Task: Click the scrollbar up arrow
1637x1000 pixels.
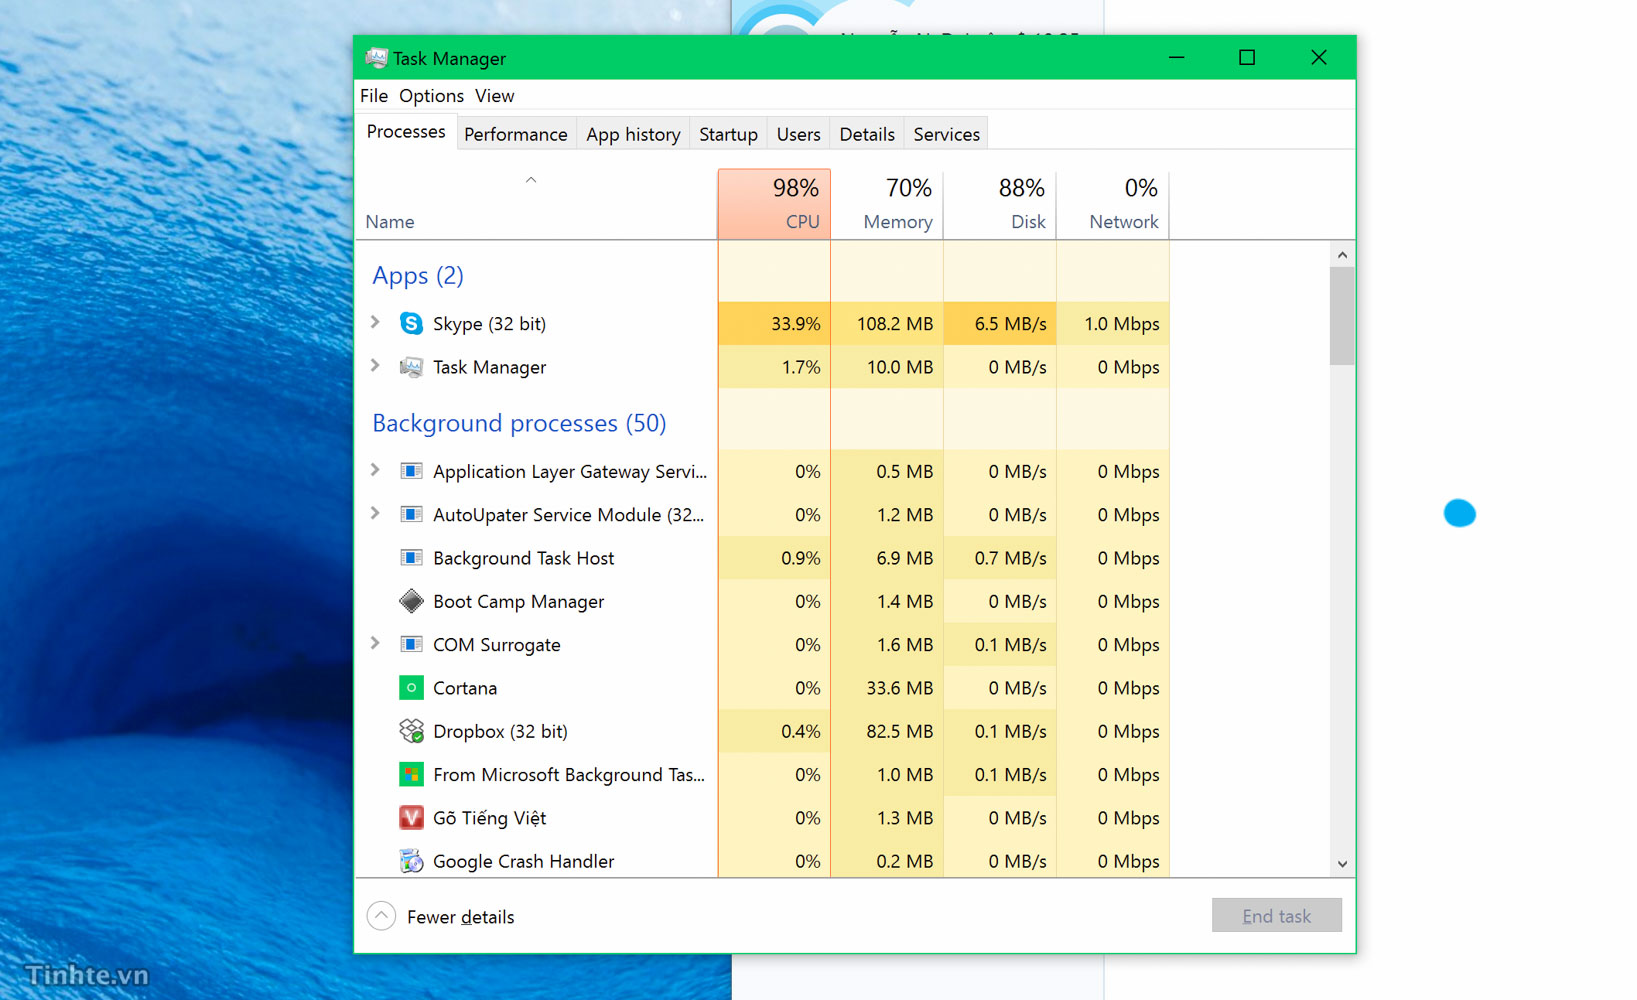Action: tap(1342, 255)
